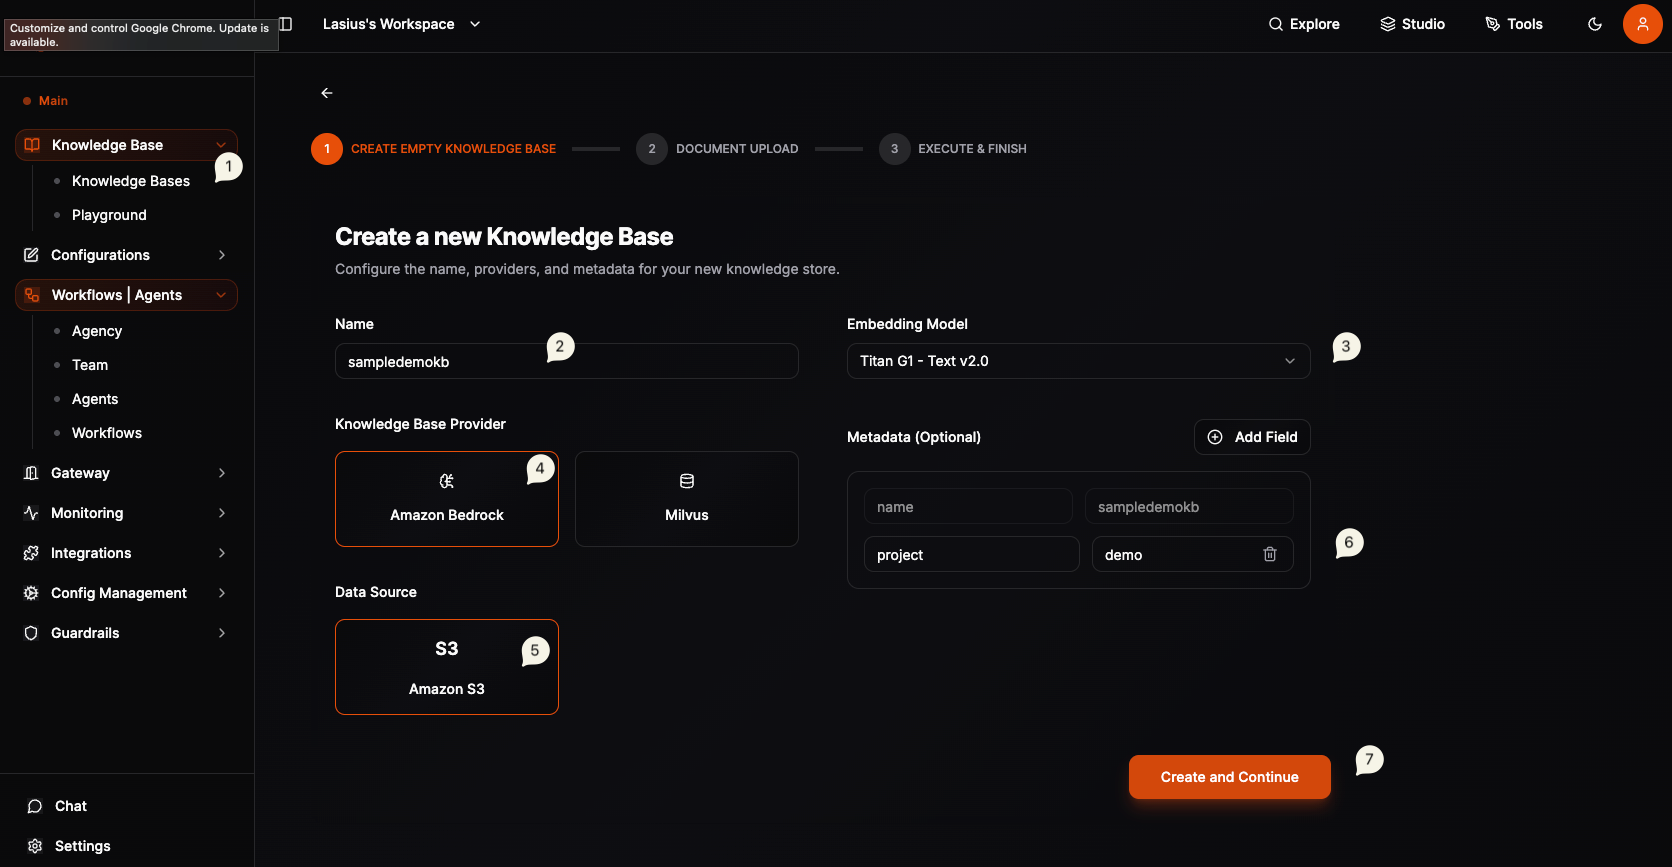Click the Add Field button
Screen dimensions: 1672x867
(1252, 437)
